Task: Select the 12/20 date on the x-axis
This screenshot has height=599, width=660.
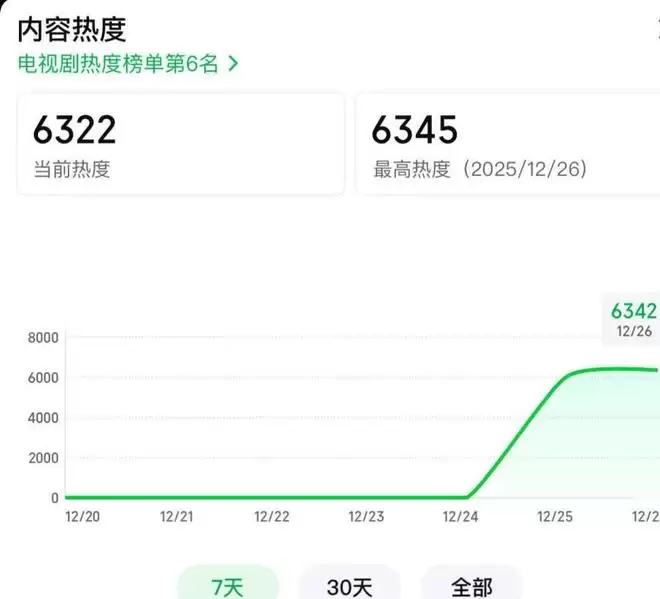Action: 81,517
